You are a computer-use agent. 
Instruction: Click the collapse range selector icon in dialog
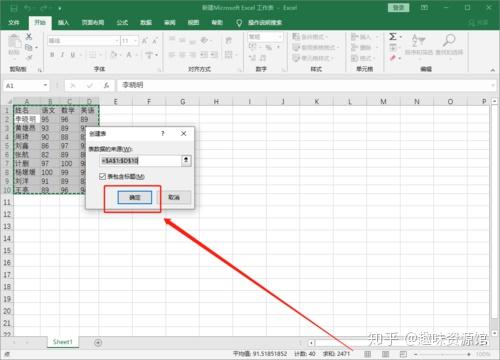(x=186, y=161)
